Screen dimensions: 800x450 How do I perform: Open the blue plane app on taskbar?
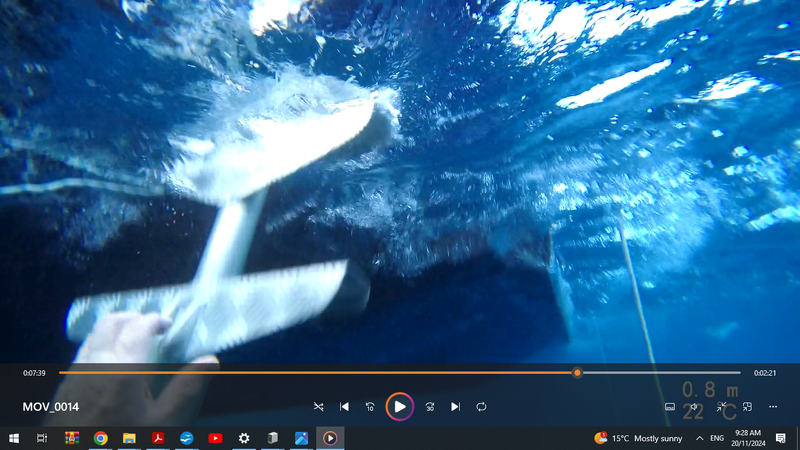tap(187, 438)
